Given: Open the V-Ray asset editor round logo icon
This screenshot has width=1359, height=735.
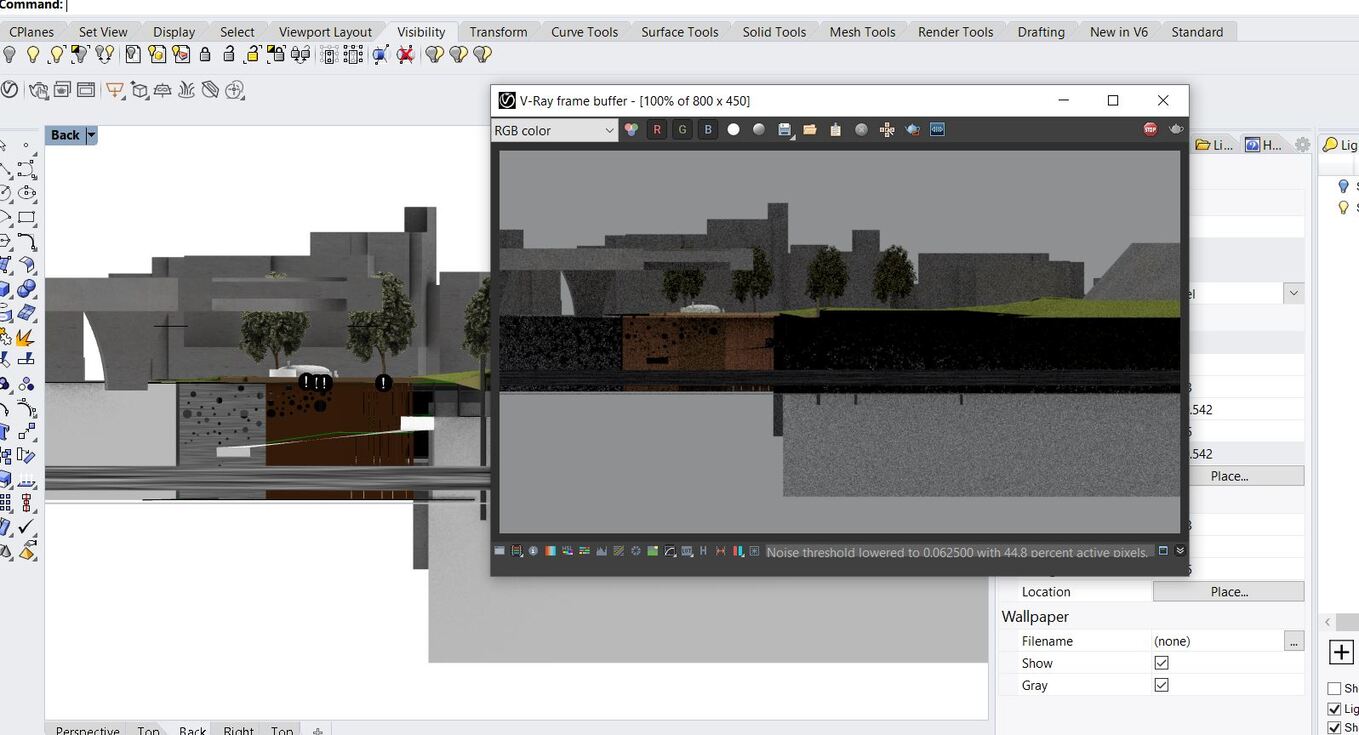Looking at the screenshot, I should (x=10, y=90).
